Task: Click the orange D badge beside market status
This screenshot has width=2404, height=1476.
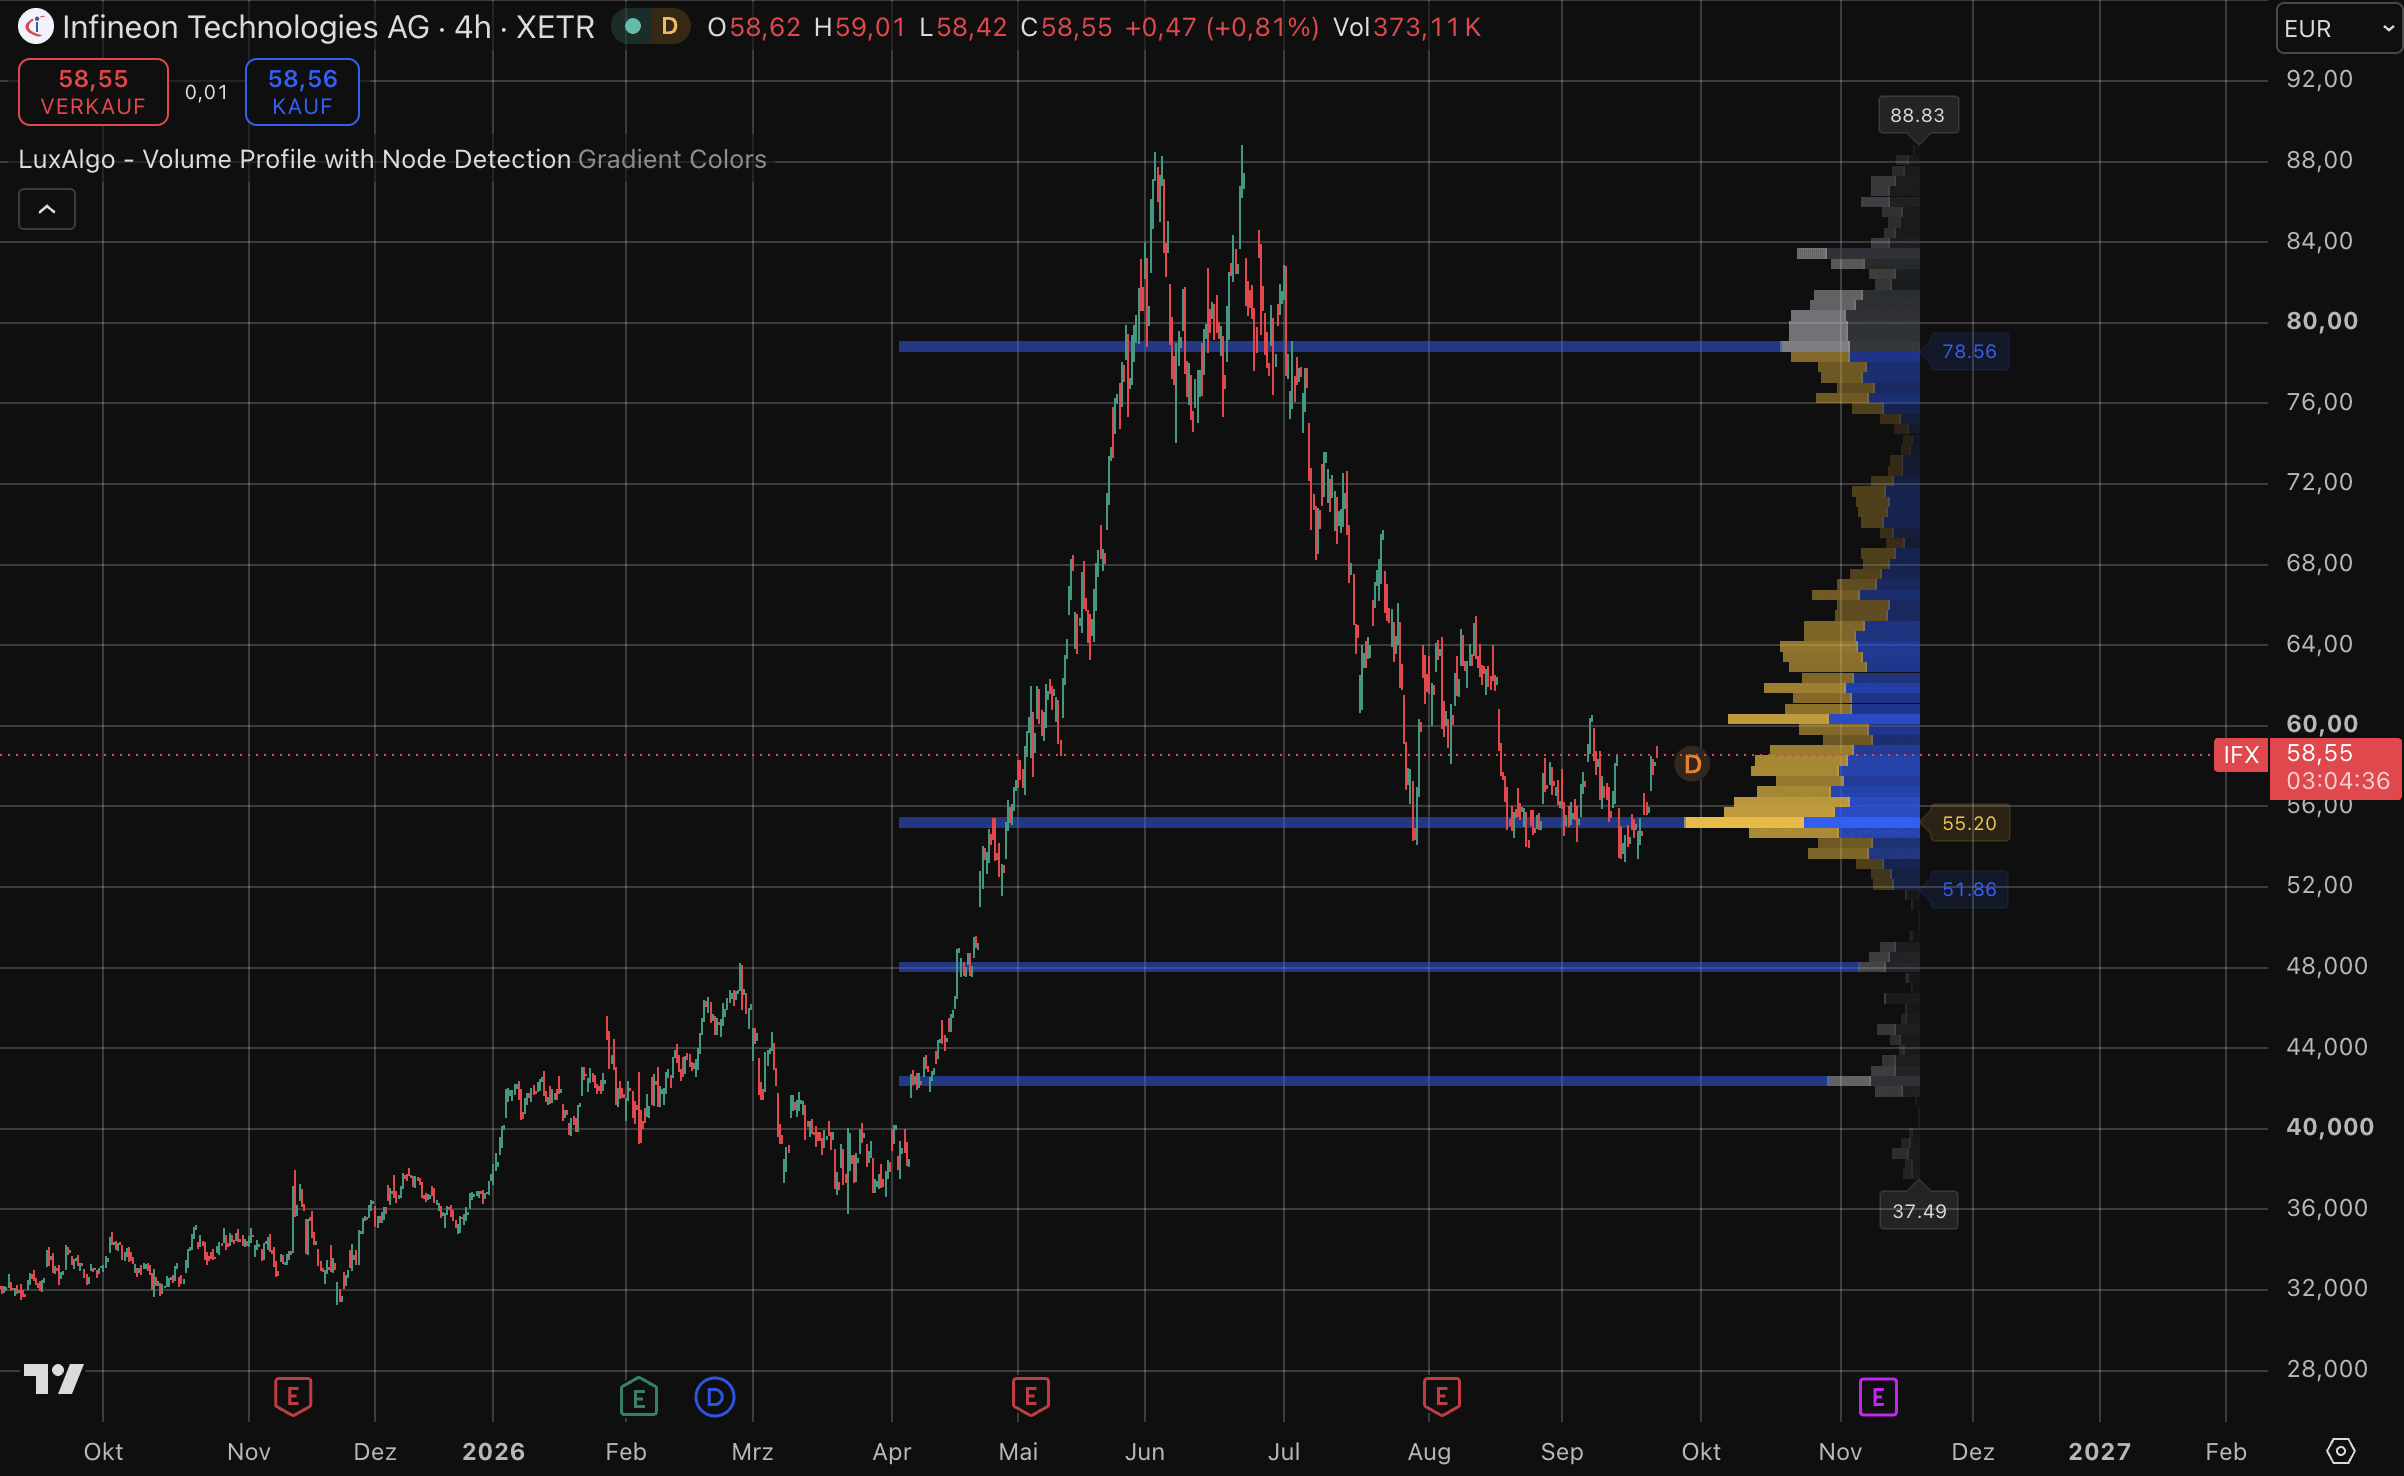Action: click(x=670, y=27)
